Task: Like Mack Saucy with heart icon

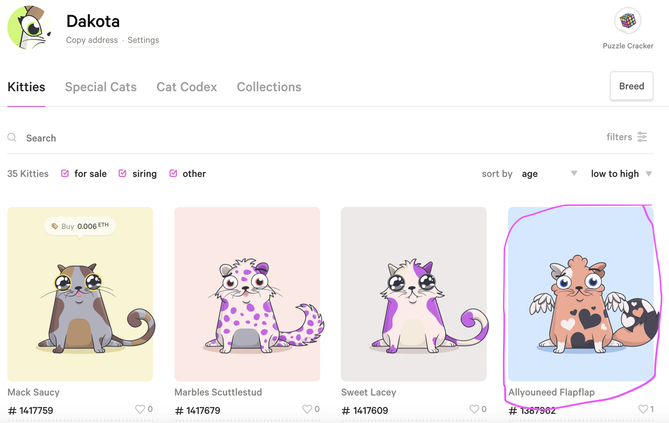Action: (139, 409)
